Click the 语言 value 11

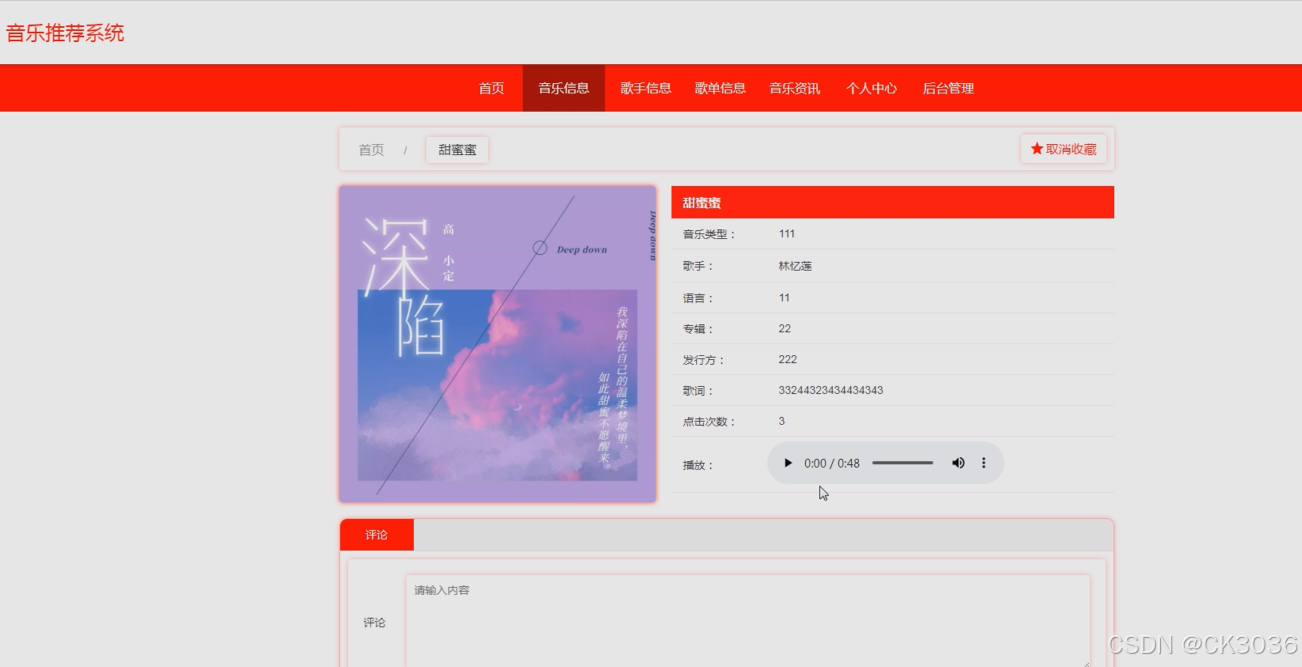[x=784, y=297]
